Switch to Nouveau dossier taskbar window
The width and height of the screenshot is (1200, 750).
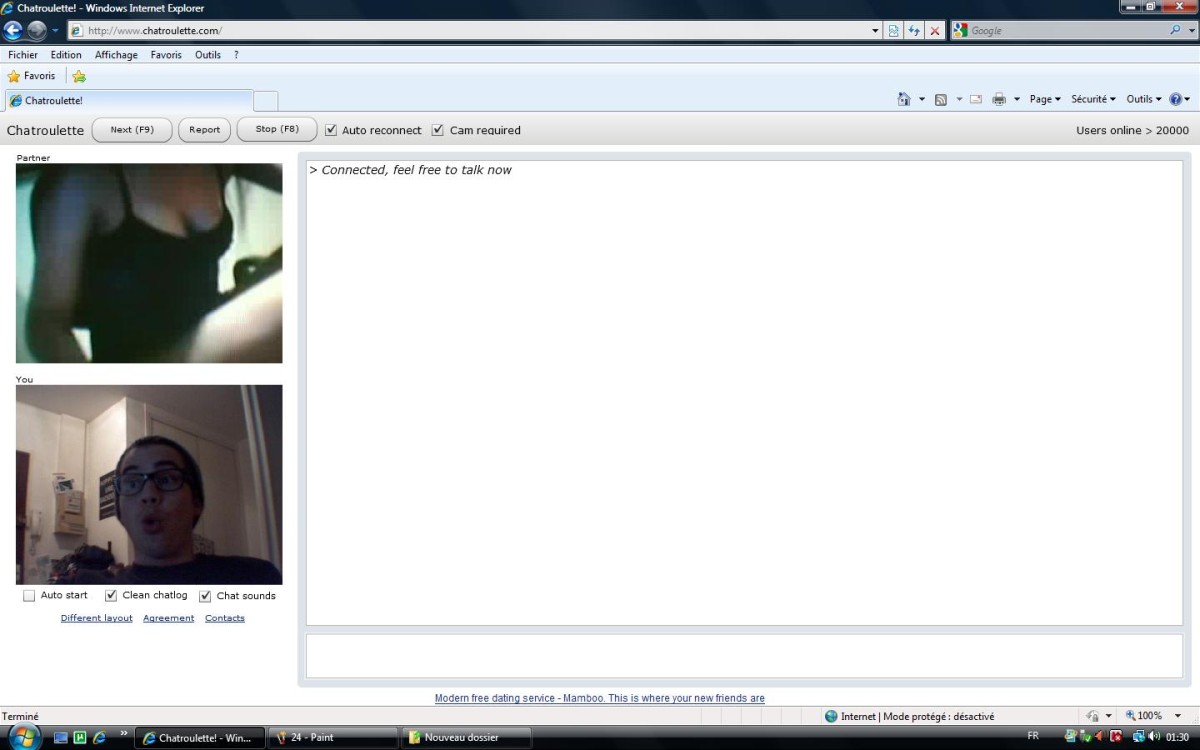tap(467, 738)
